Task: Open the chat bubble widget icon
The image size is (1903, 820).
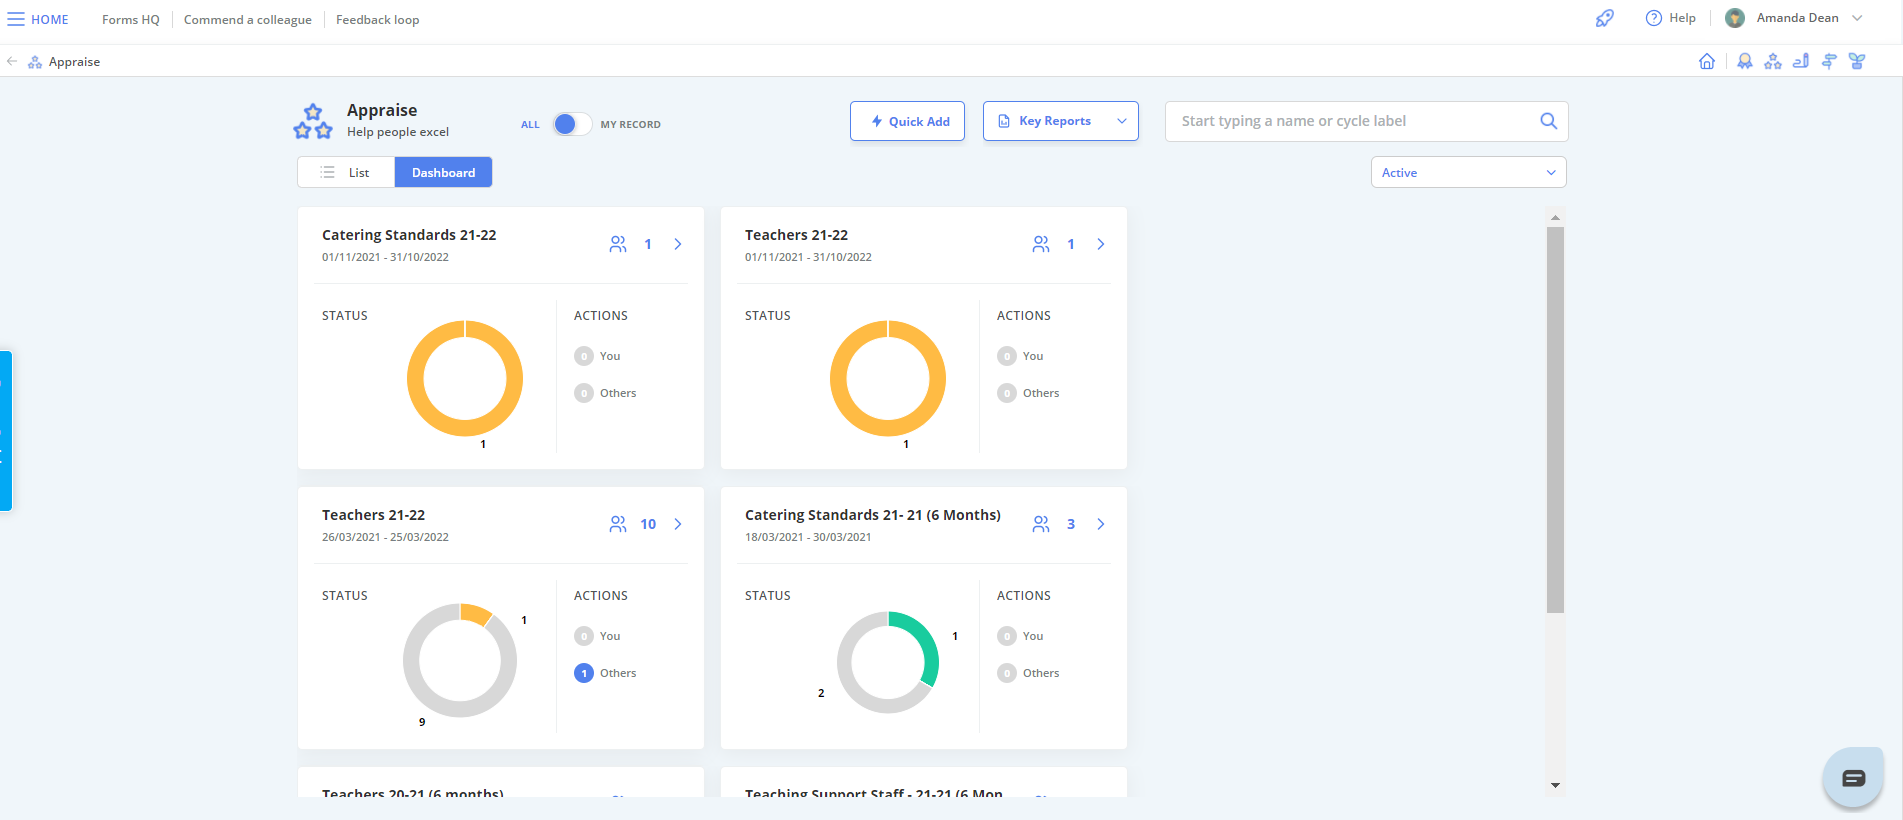Action: coord(1853,778)
